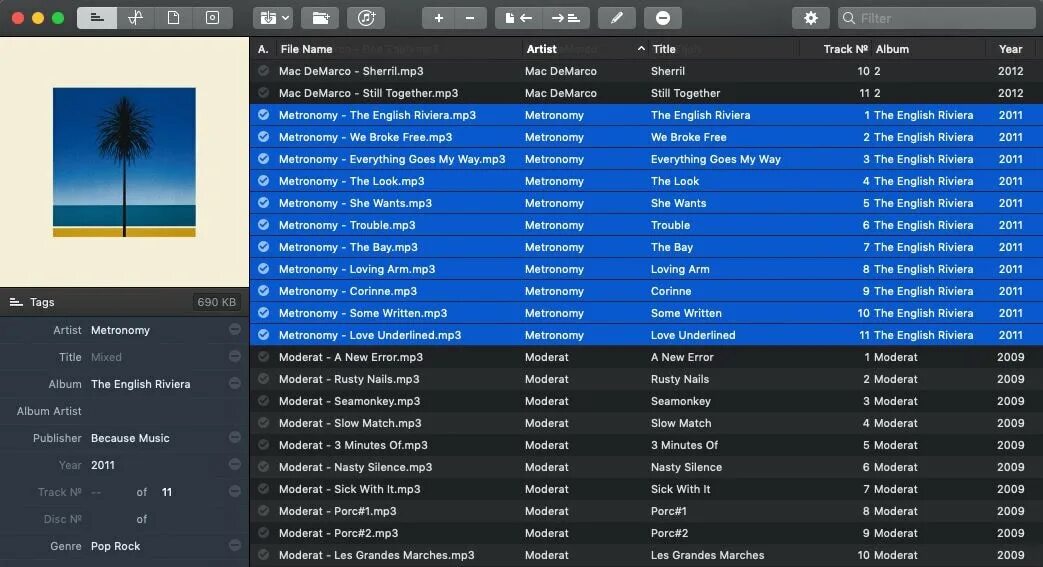Open the import files dropdown in toolbar
Image resolution: width=1043 pixels, height=567 pixels.
click(x=273, y=18)
